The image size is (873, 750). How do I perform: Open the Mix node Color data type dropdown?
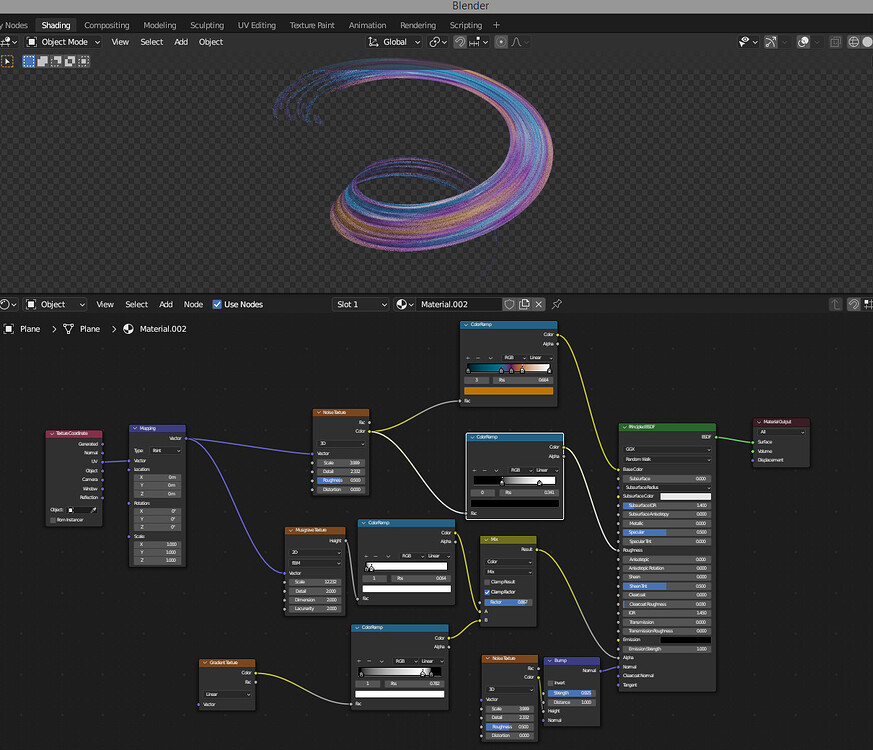pyautogui.click(x=509, y=561)
